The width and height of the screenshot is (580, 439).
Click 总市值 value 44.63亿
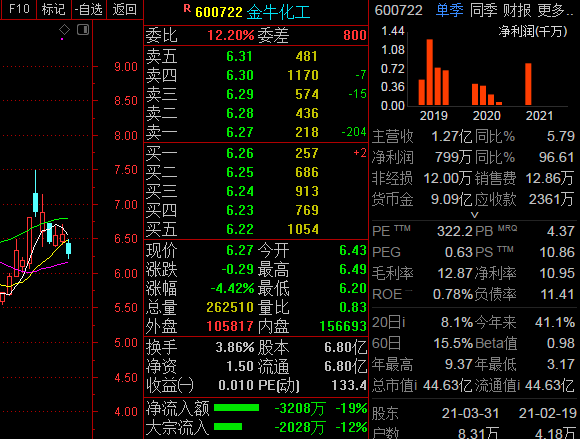click(448, 386)
